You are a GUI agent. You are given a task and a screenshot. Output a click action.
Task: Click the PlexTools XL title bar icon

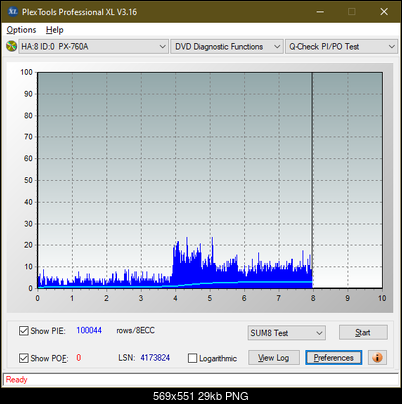[x=13, y=12]
